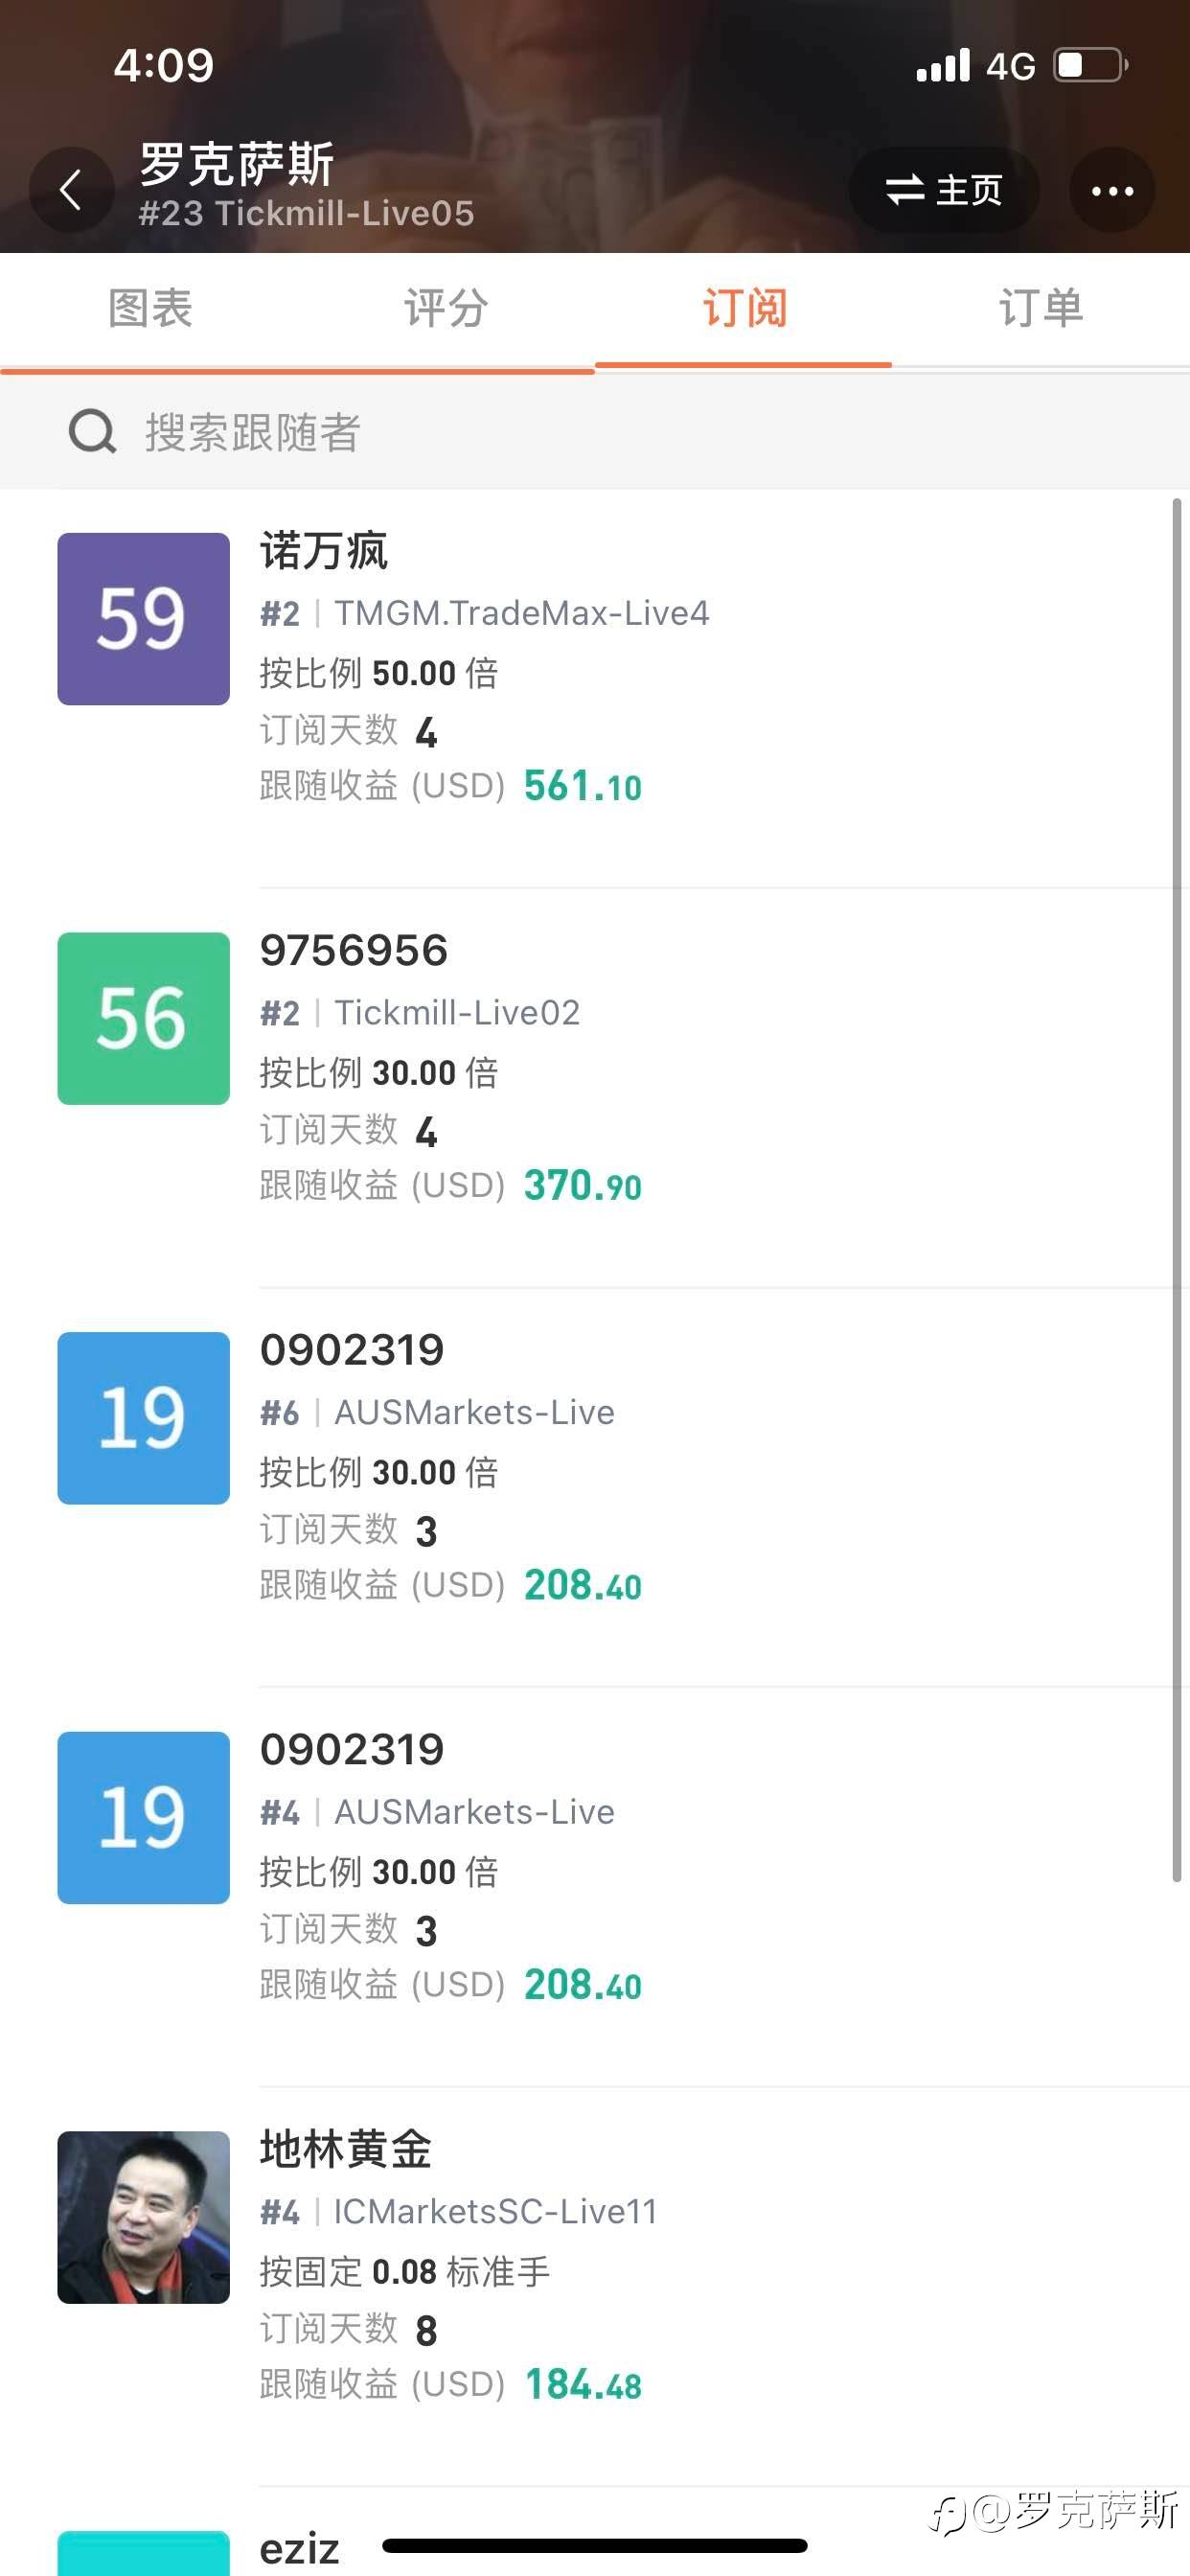Open follower 诺万疯 name link
1190x2576 pixels.
pyautogui.click(x=324, y=551)
